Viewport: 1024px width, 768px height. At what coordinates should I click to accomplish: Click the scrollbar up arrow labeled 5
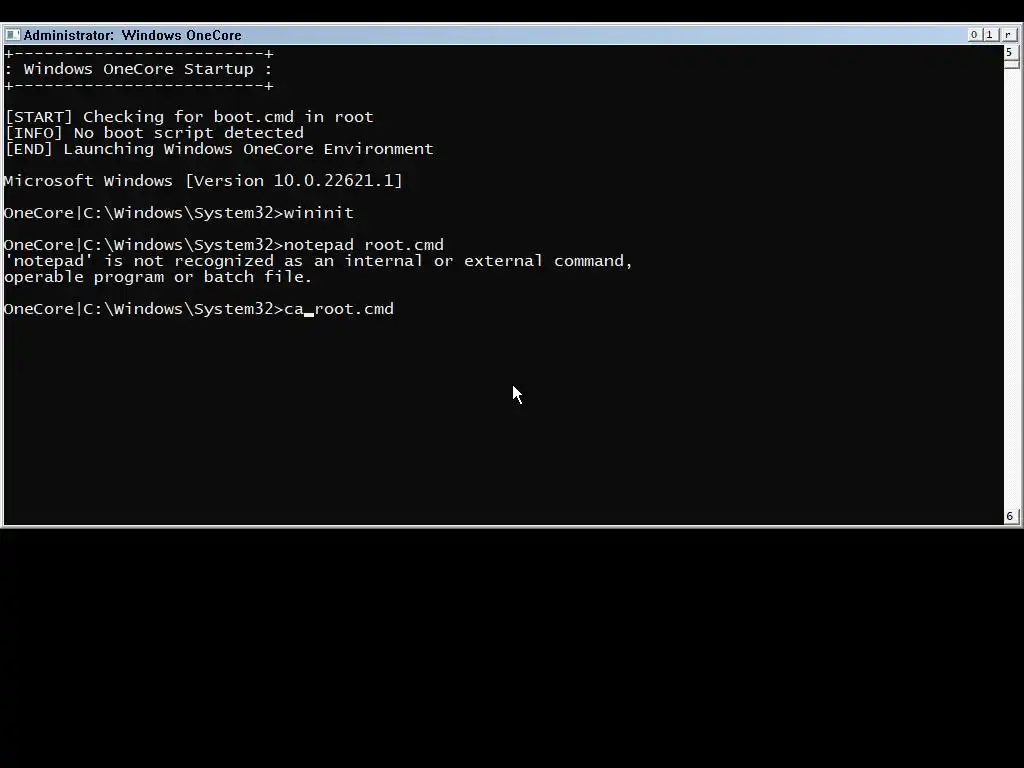[x=1010, y=52]
